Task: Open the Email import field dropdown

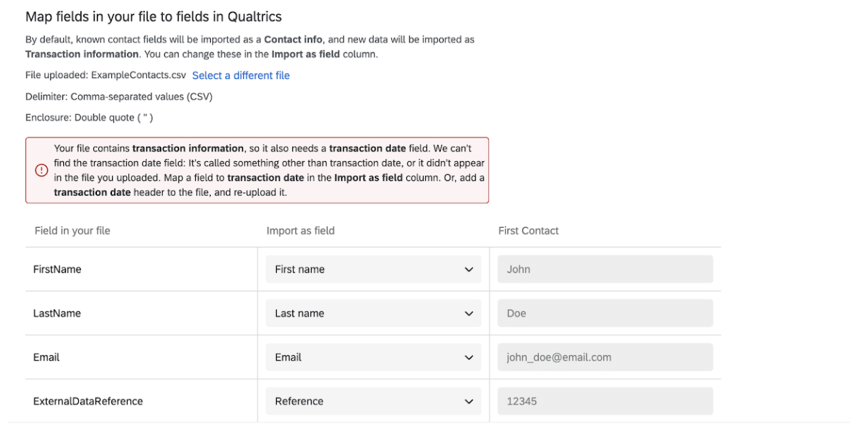Action: tap(373, 357)
